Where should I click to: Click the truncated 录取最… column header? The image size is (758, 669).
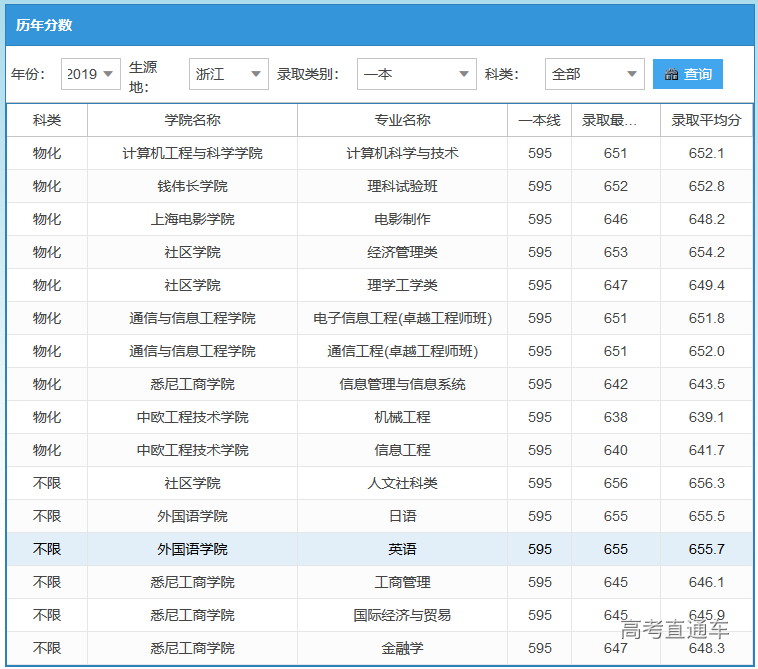click(x=615, y=120)
